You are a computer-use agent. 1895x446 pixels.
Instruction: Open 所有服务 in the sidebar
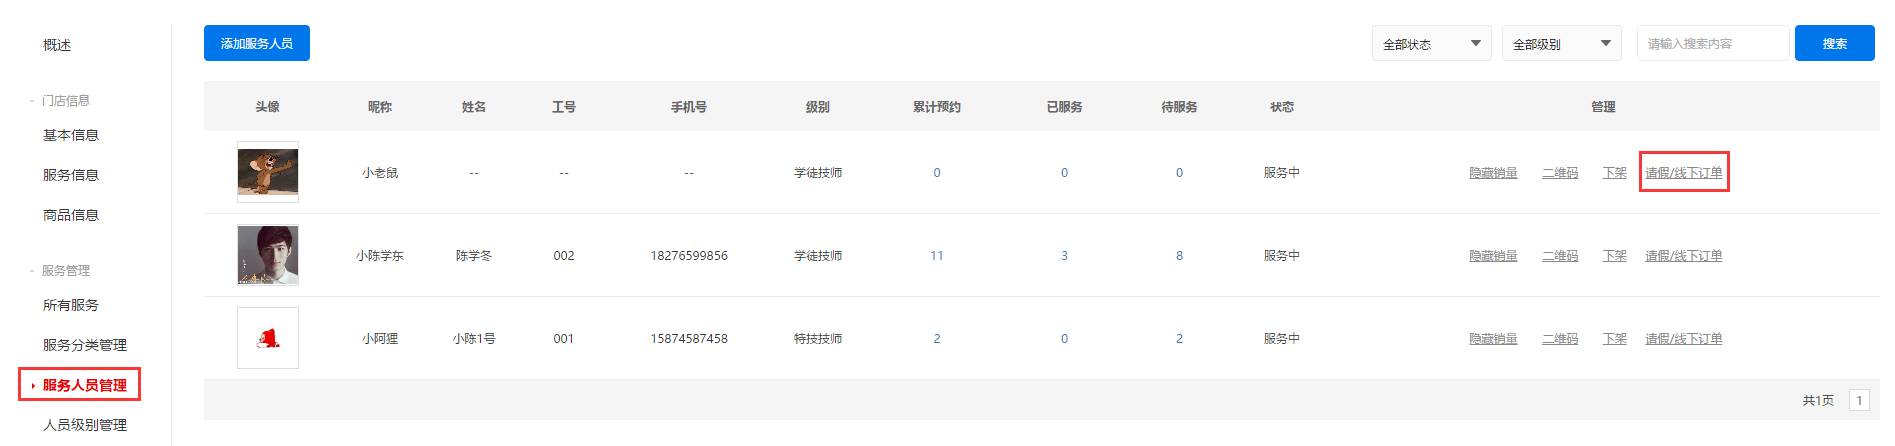71,305
